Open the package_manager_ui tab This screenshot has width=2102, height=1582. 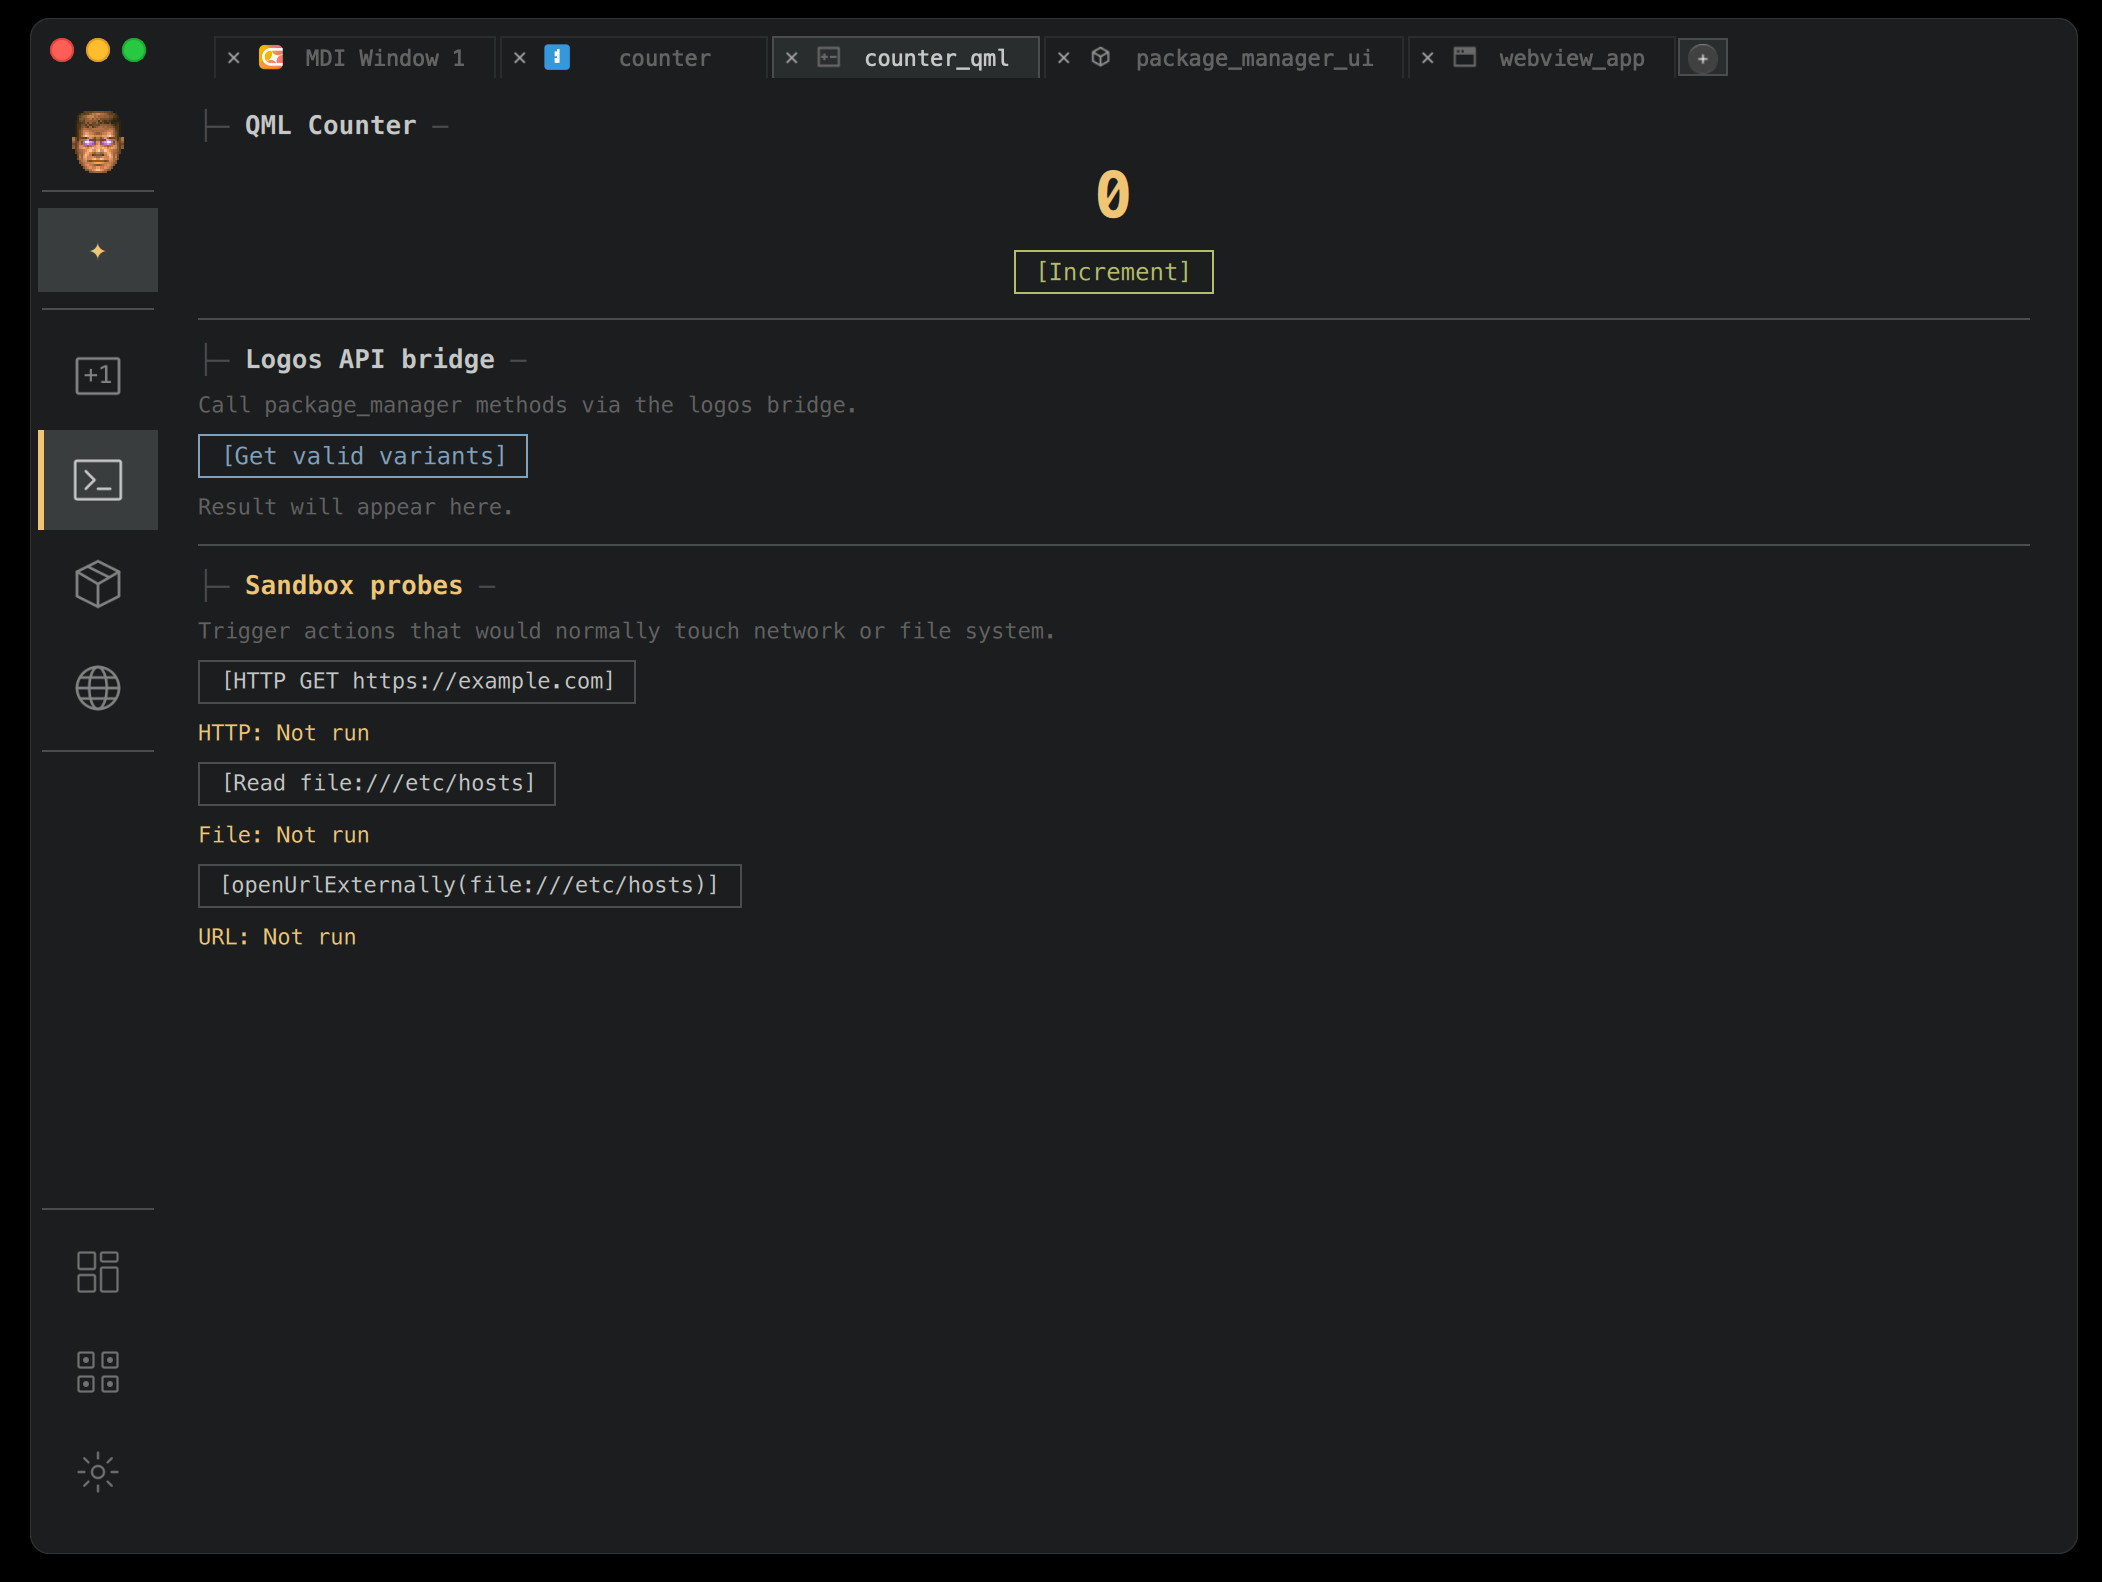(x=1254, y=58)
